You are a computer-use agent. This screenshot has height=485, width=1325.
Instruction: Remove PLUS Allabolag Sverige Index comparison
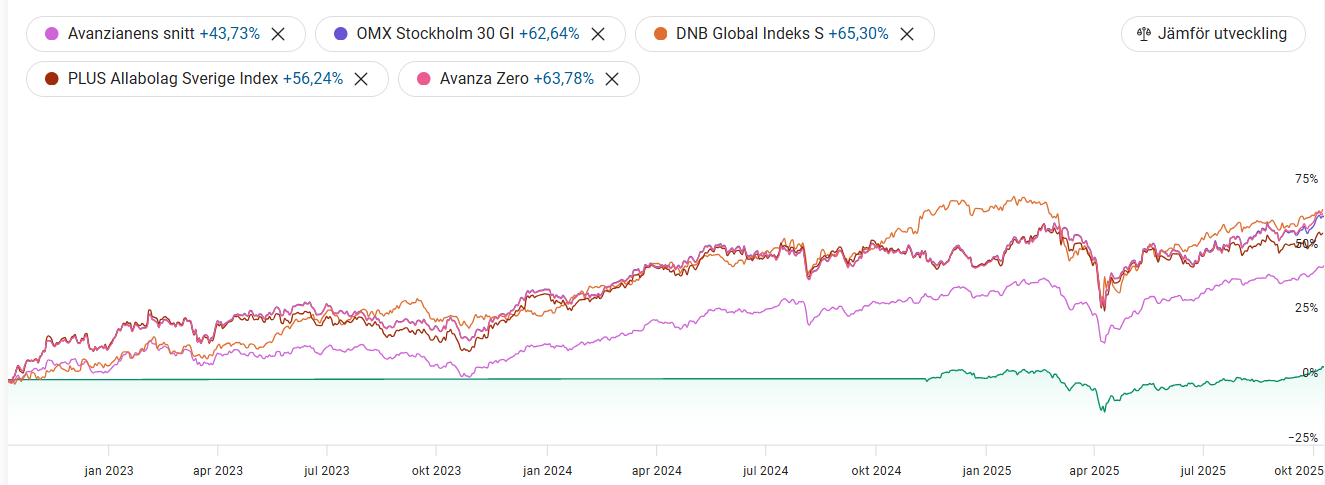(x=362, y=79)
